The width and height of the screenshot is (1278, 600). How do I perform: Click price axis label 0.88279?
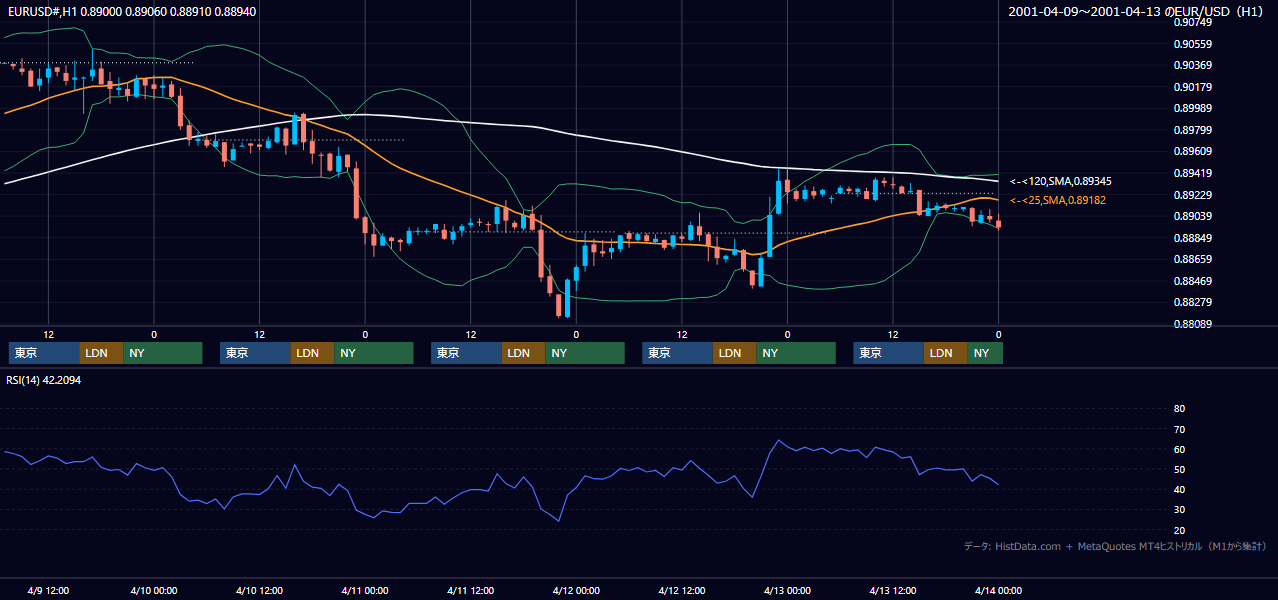click(1192, 302)
